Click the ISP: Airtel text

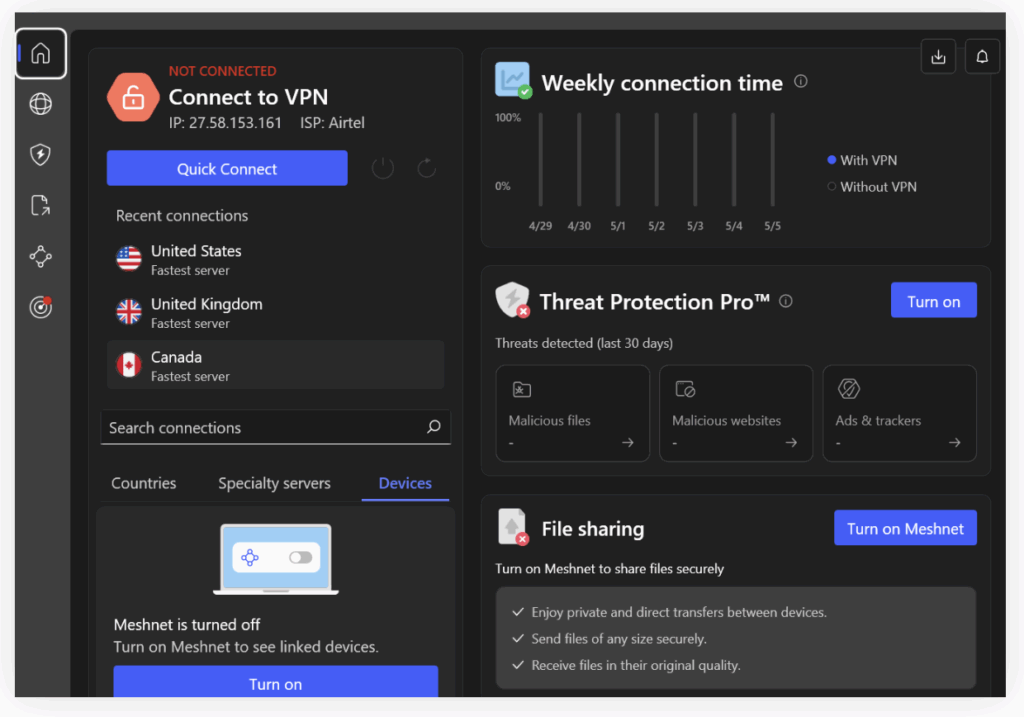coord(332,123)
